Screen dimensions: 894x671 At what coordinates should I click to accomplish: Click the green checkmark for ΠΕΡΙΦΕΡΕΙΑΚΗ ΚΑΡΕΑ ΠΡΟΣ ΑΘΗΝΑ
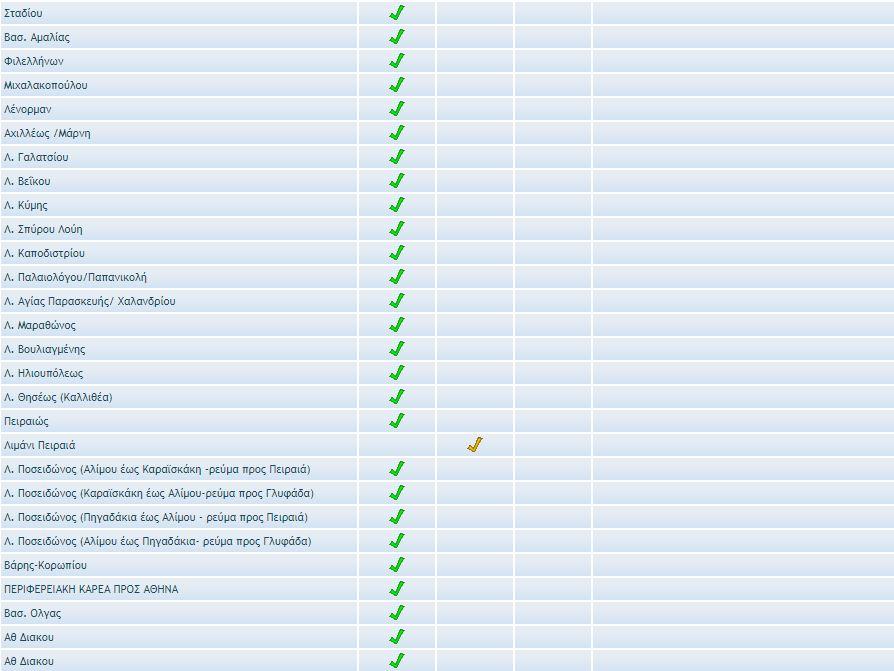[396, 589]
